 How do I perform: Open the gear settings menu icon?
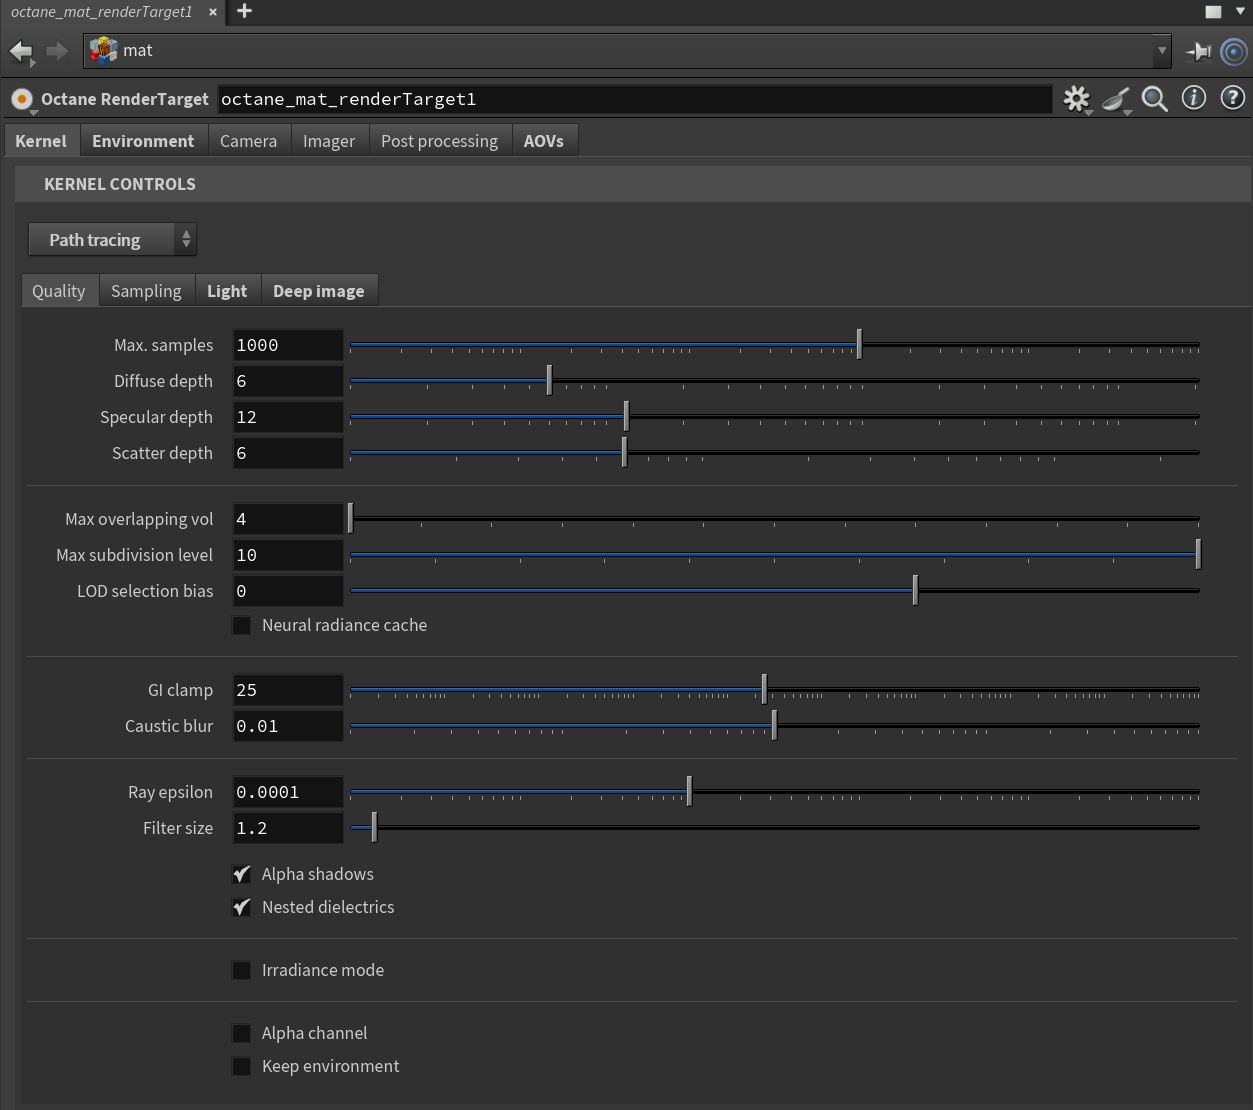(x=1076, y=99)
